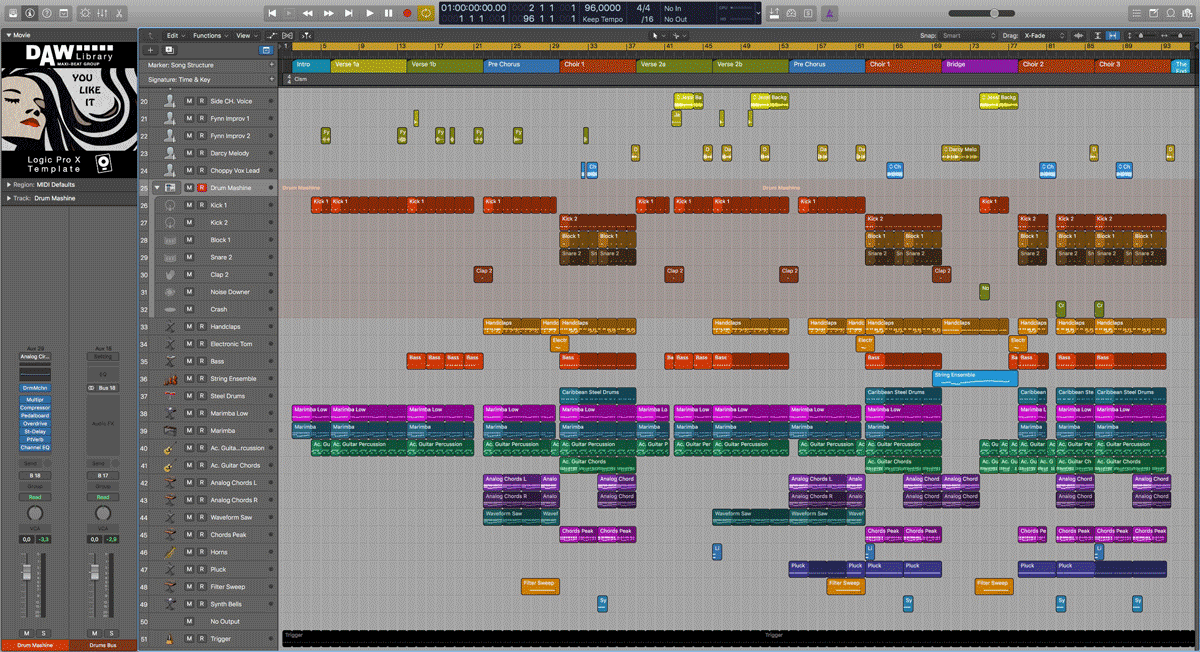This screenshot has height=652, width=1200.
Task: Record-enable the Kick 1 track
Action: coord(201,205)
